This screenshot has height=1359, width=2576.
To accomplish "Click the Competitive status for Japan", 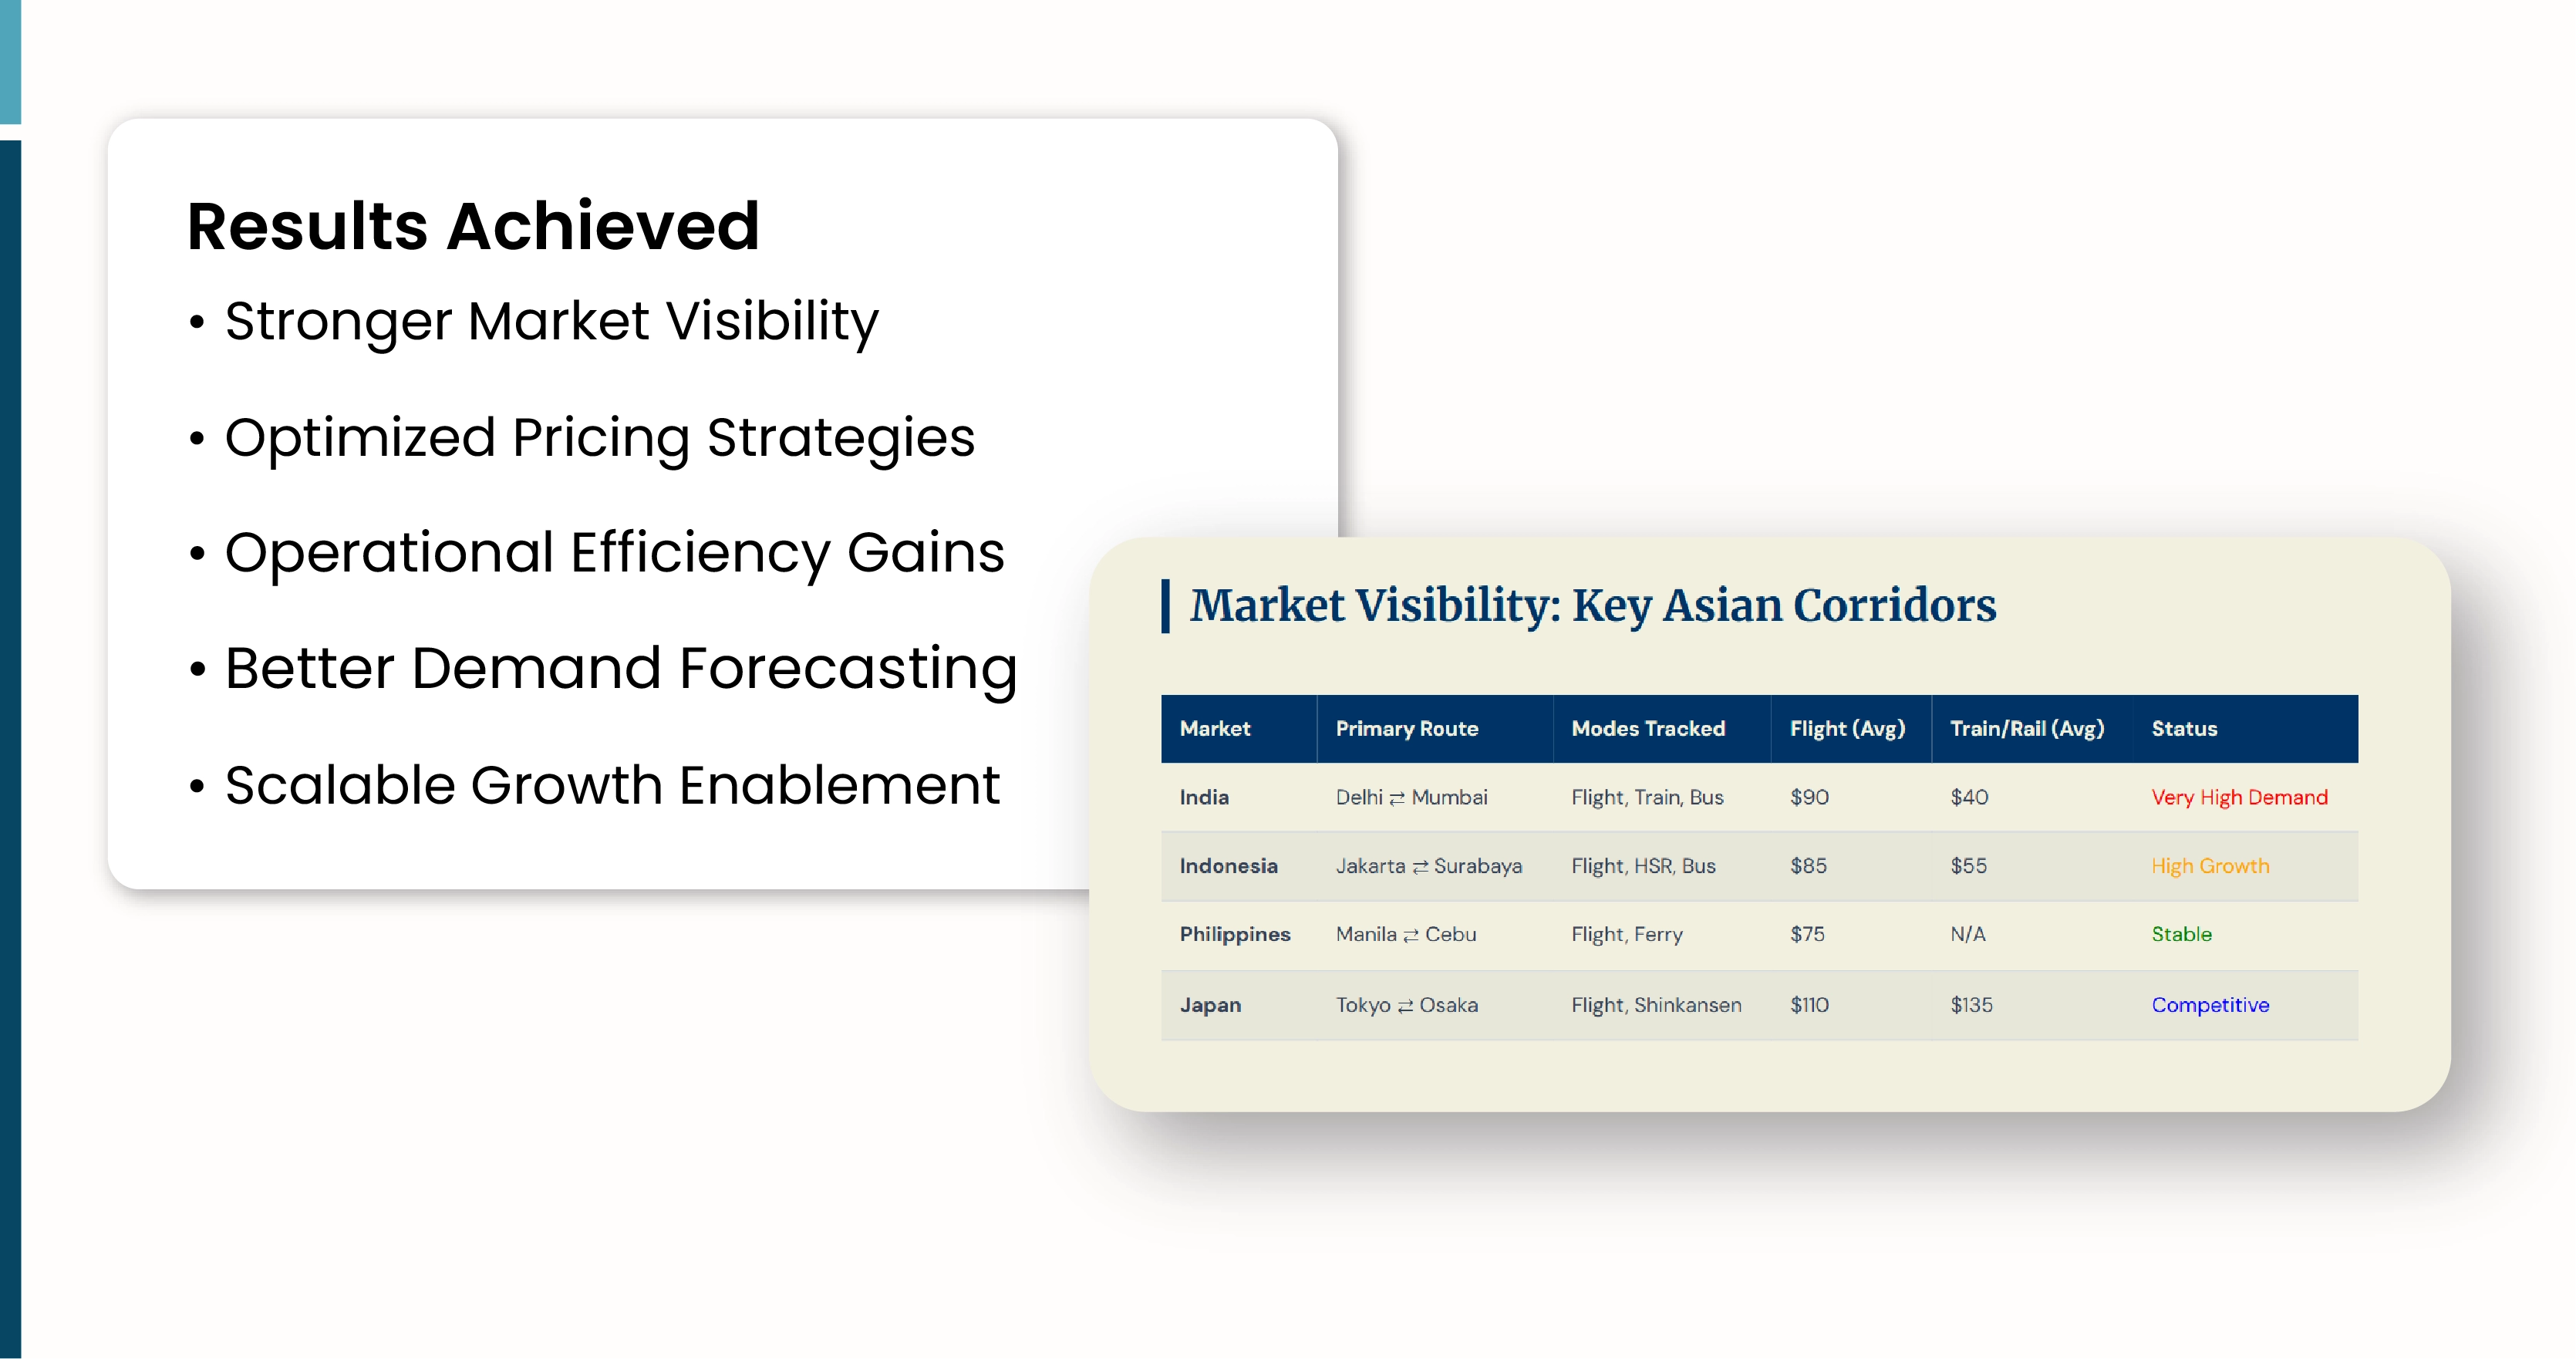I will pyautogui.click(x=2210, y=1005).
